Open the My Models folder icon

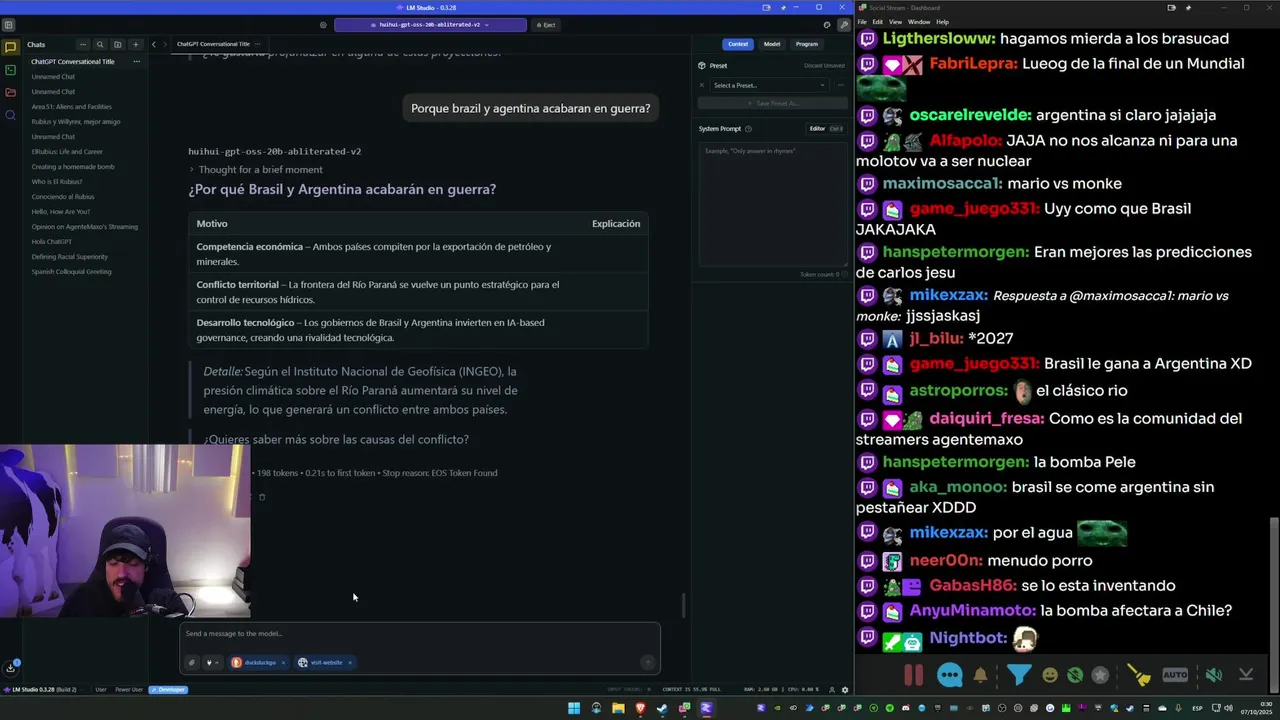(x=10, y=92)
